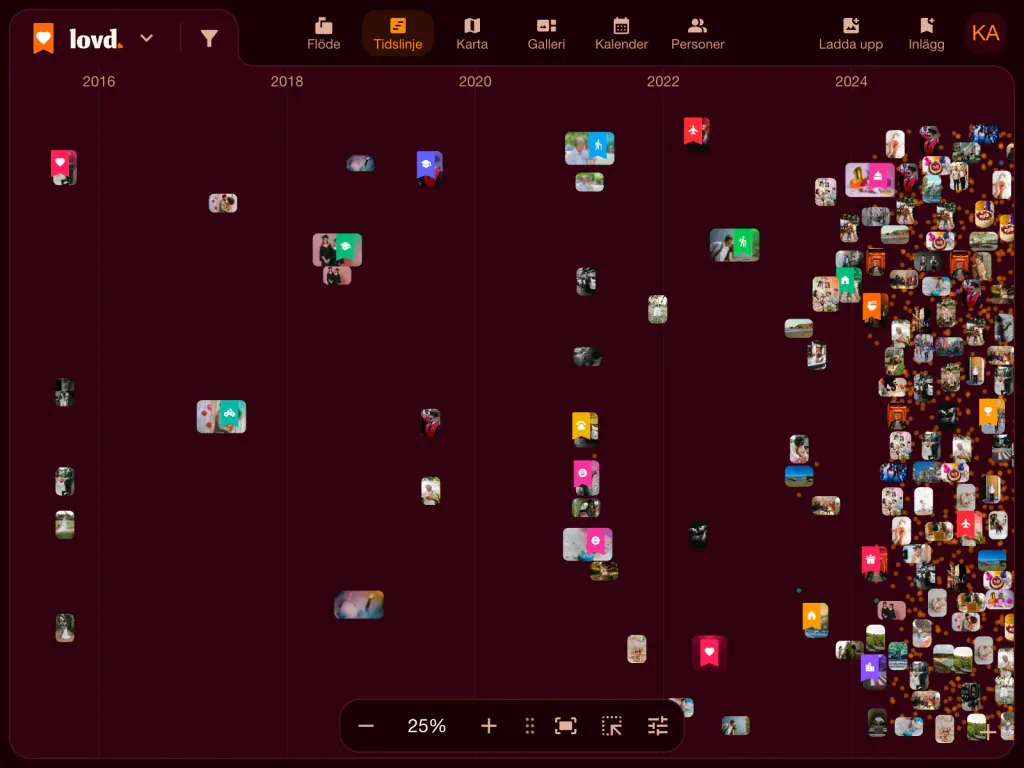
Task: Click the 2022 year label
Action: (x=663, y=82)
